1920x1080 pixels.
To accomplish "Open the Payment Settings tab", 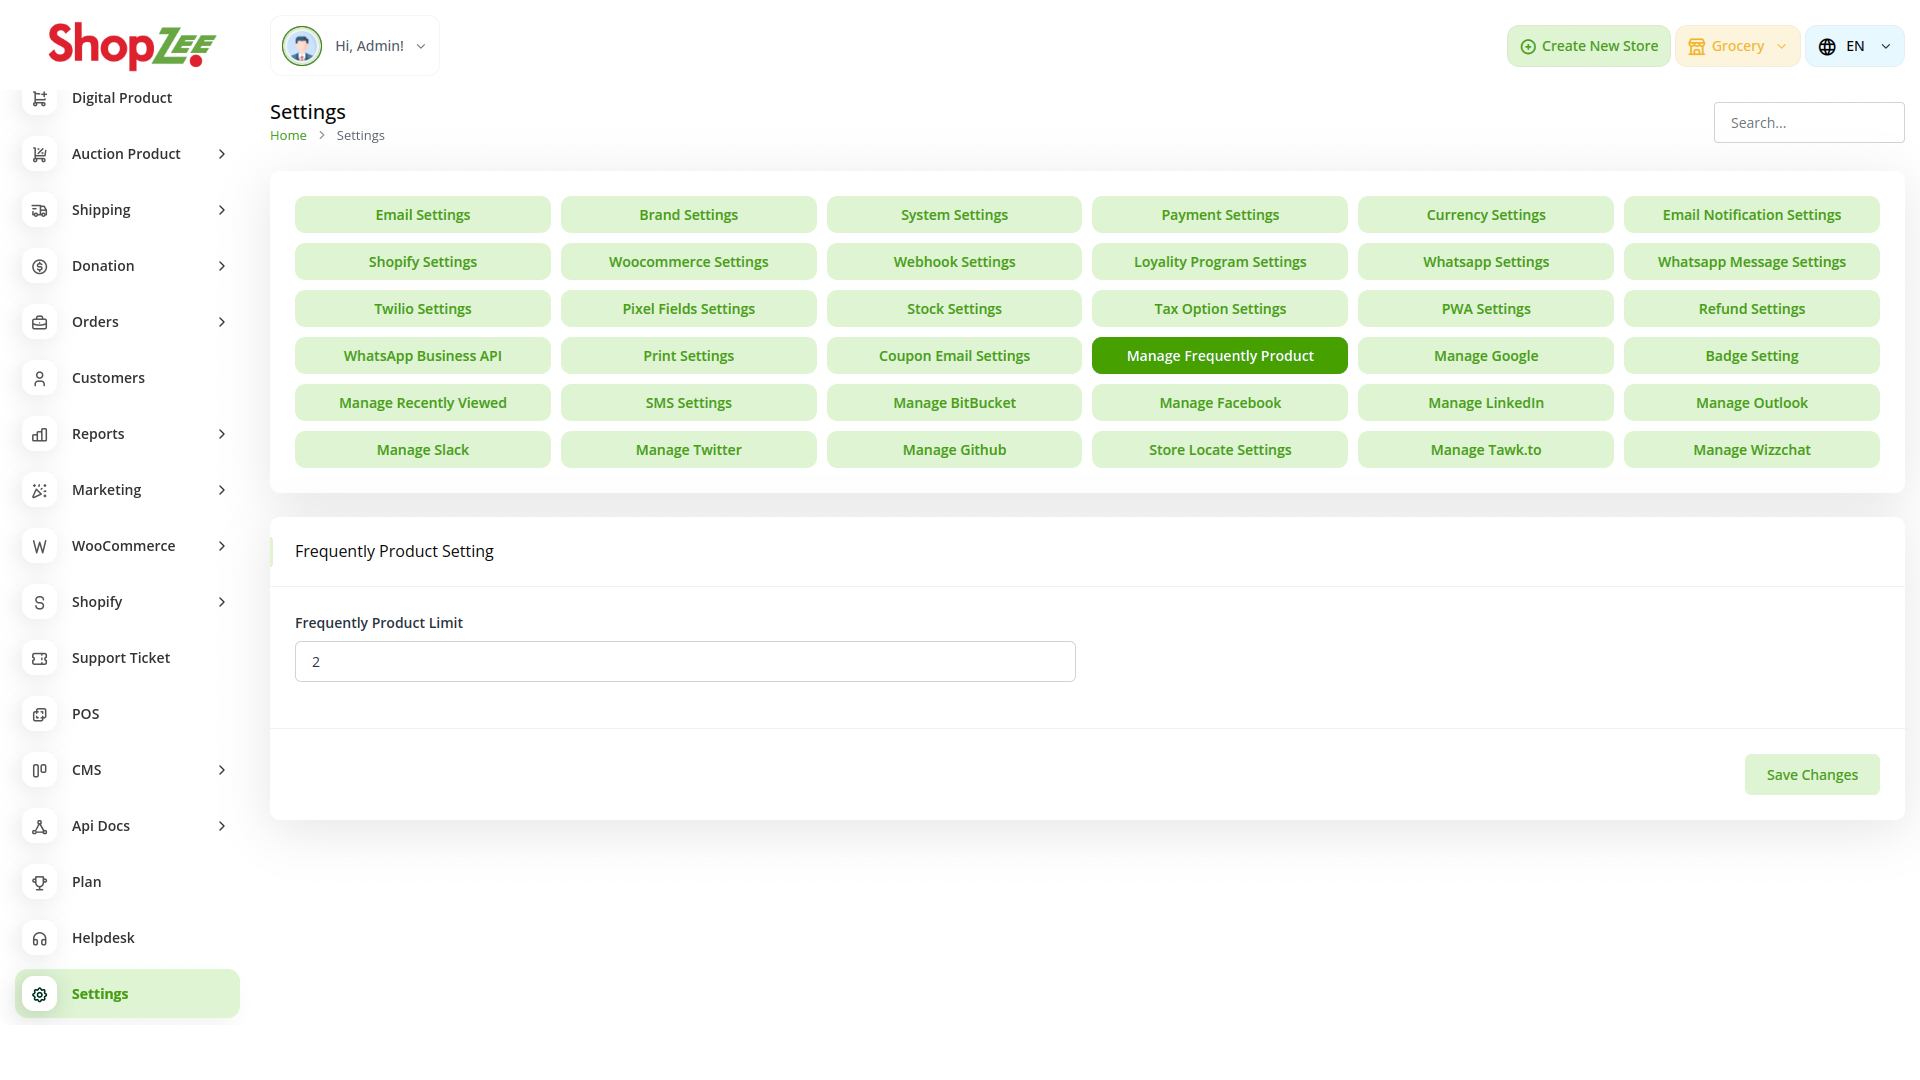I will coord(1219,215).
